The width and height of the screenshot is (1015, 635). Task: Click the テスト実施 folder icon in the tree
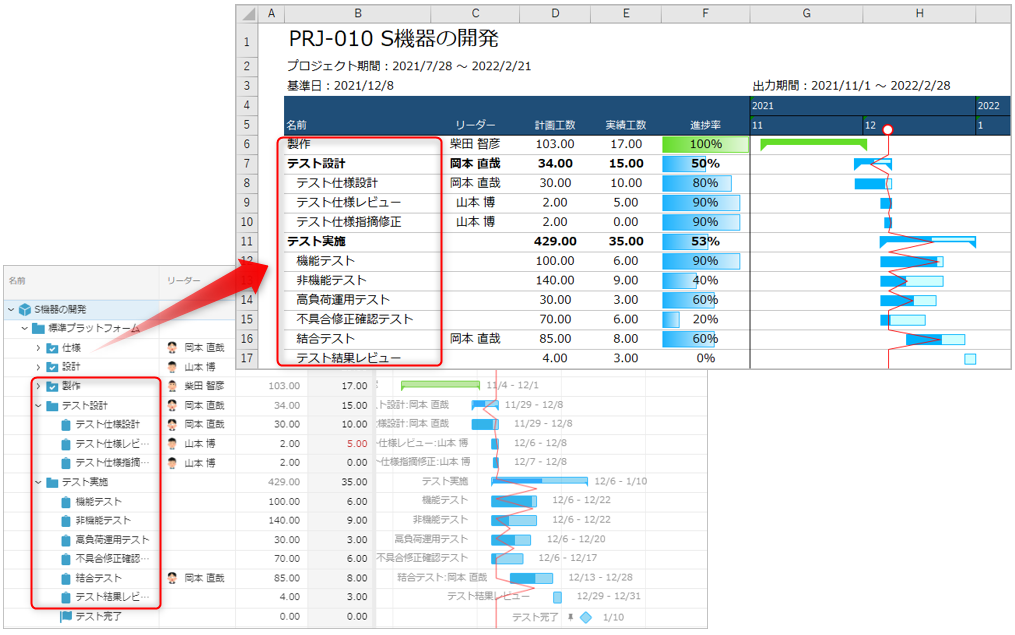click(52, 482)
